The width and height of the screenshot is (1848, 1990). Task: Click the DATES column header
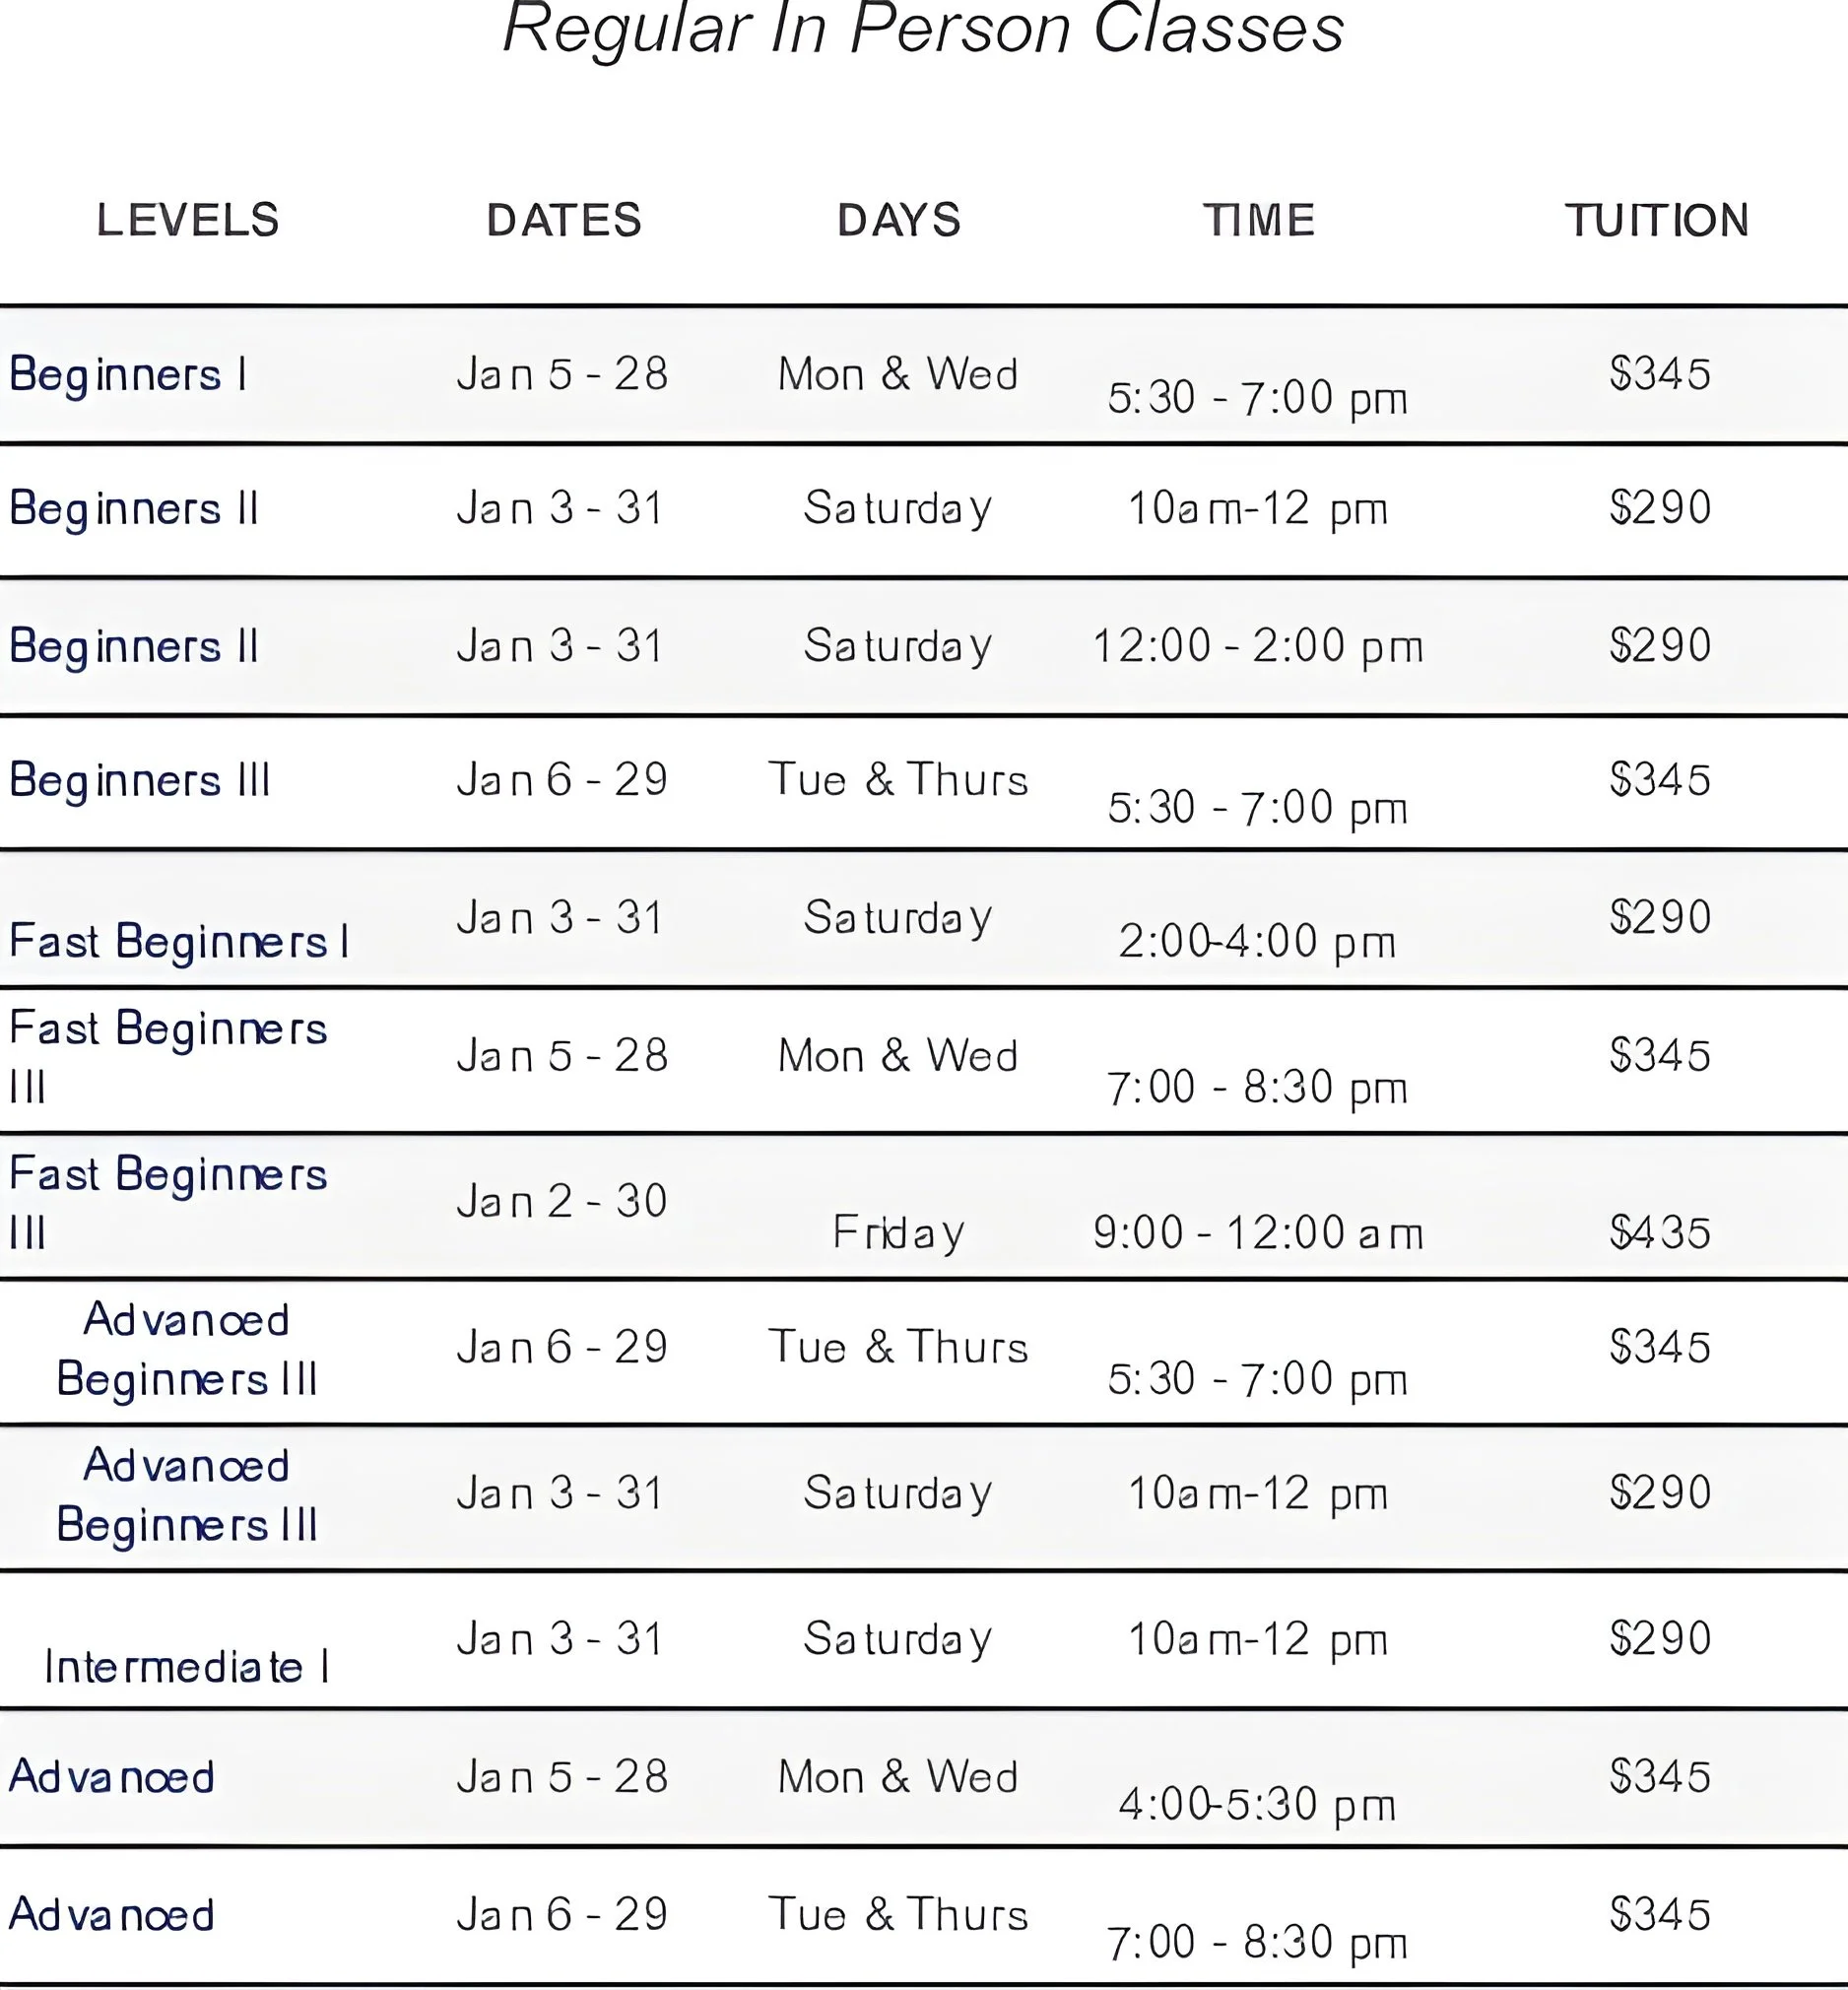(564, 220)
